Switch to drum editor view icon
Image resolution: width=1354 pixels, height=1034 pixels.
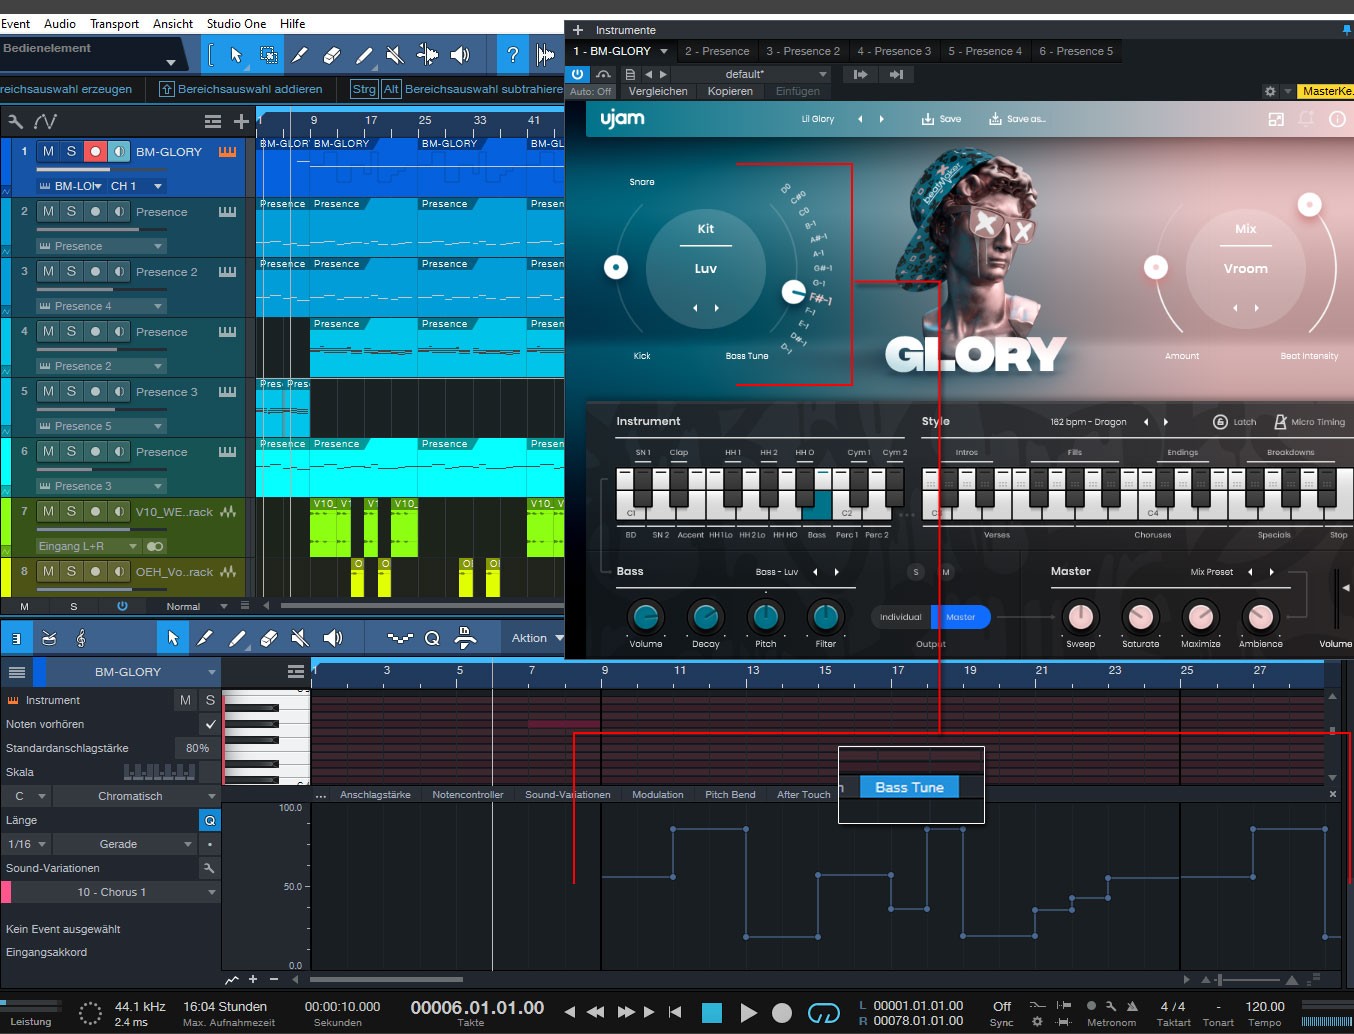pos(49,638)
